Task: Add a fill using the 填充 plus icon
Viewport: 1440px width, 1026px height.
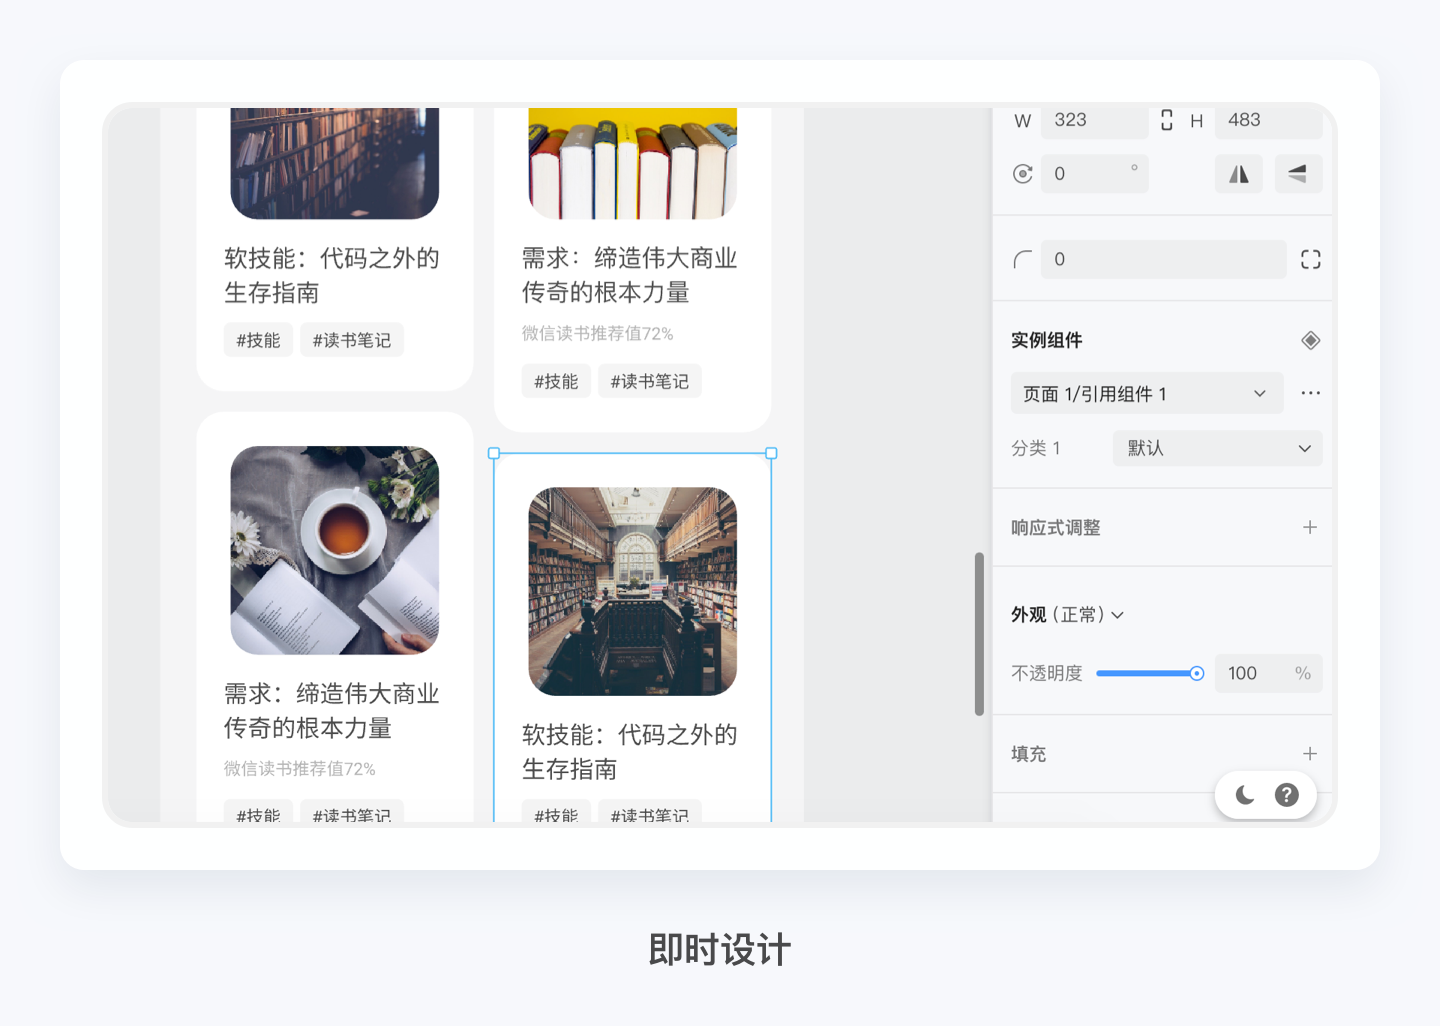Action: click(1310, 753)
